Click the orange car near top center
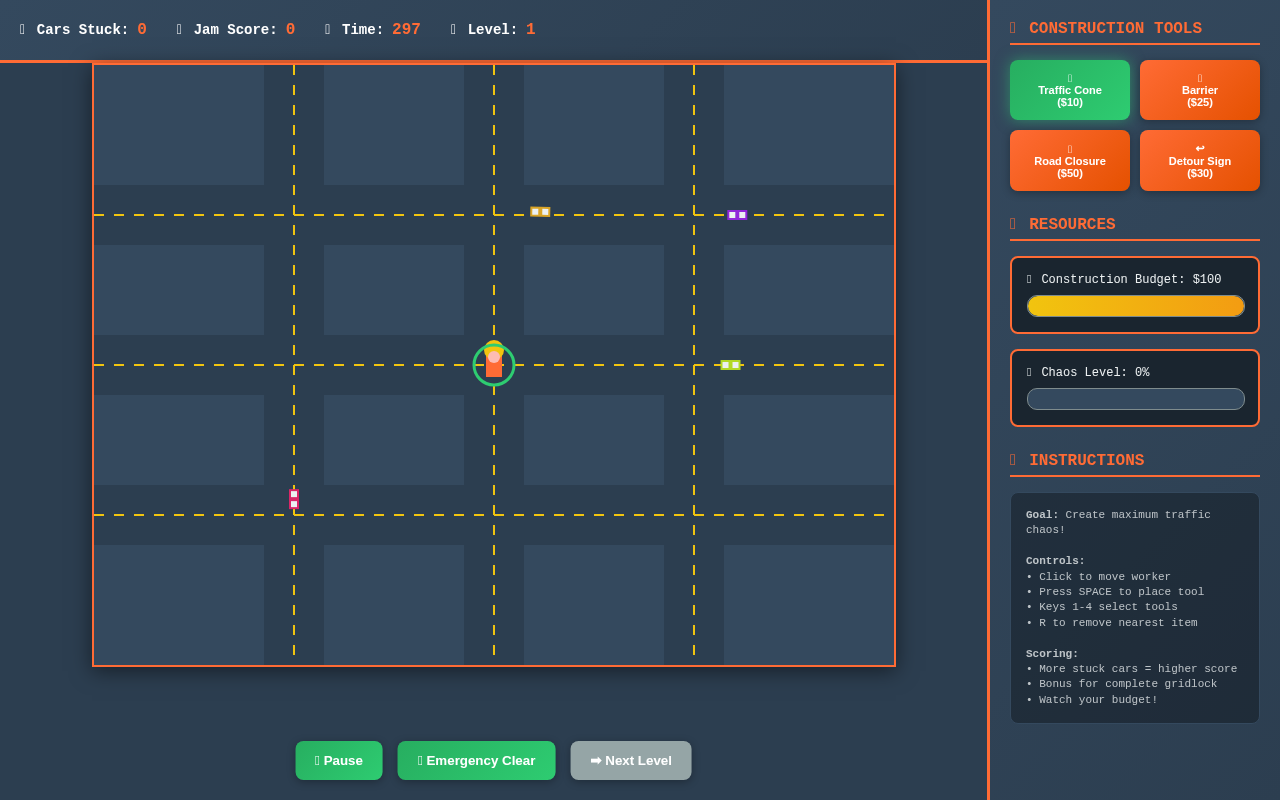This screenshot has height=800, width=1280. coord(540,212)
